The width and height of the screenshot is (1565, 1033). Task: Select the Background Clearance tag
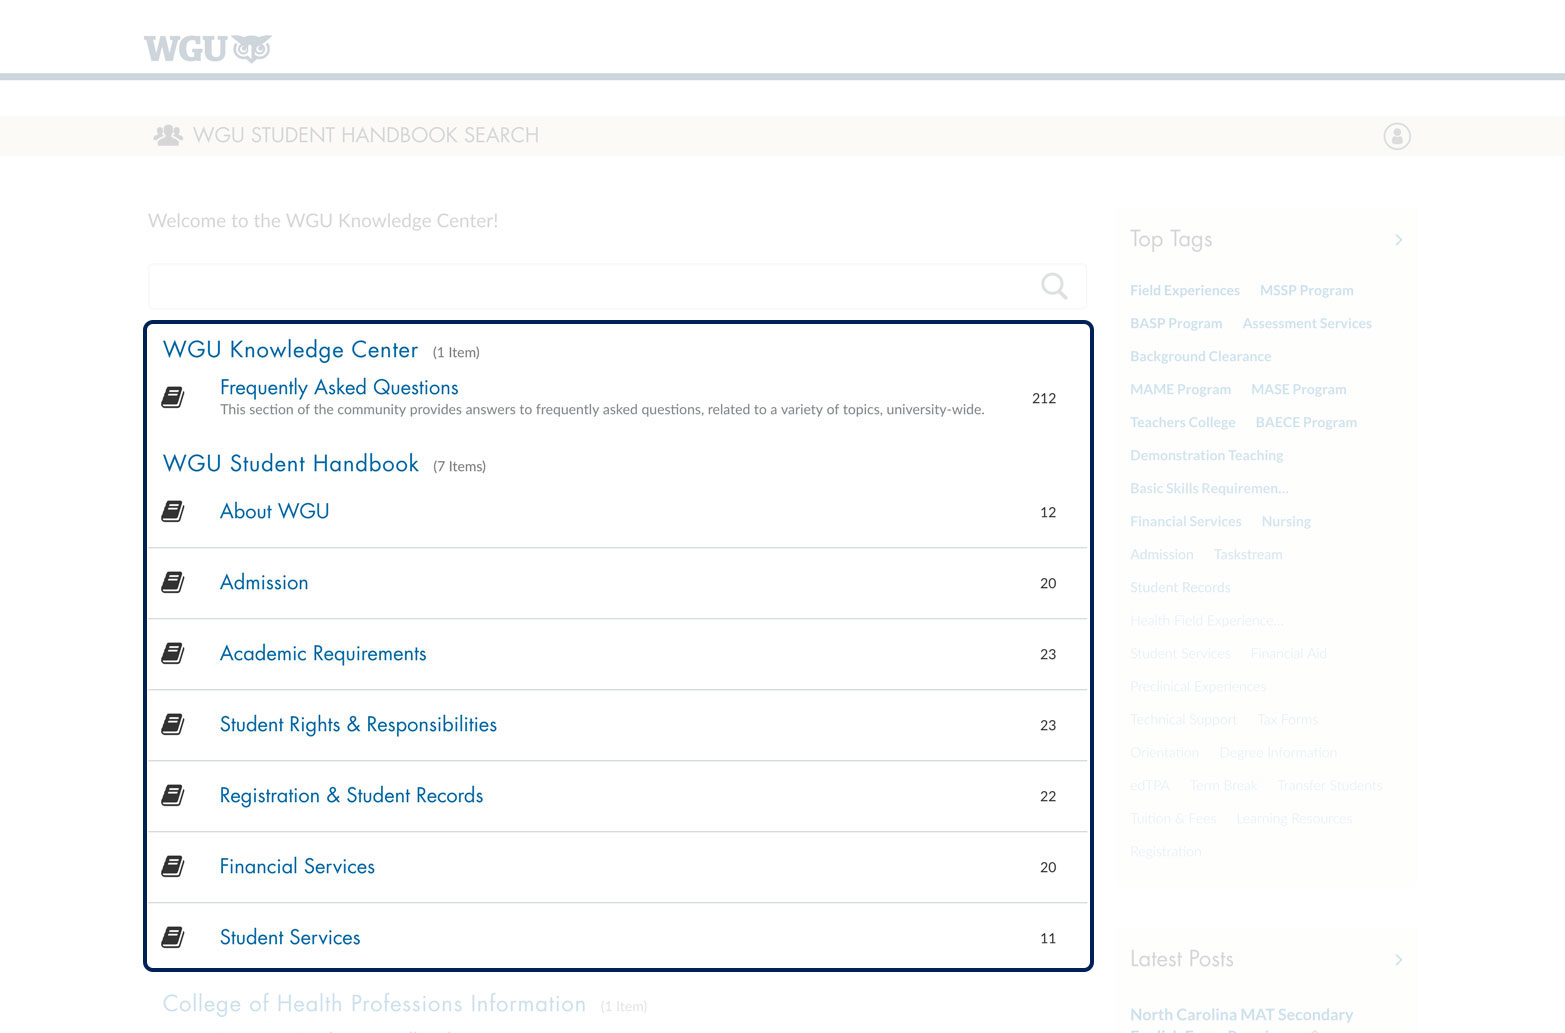(1201, 356)
